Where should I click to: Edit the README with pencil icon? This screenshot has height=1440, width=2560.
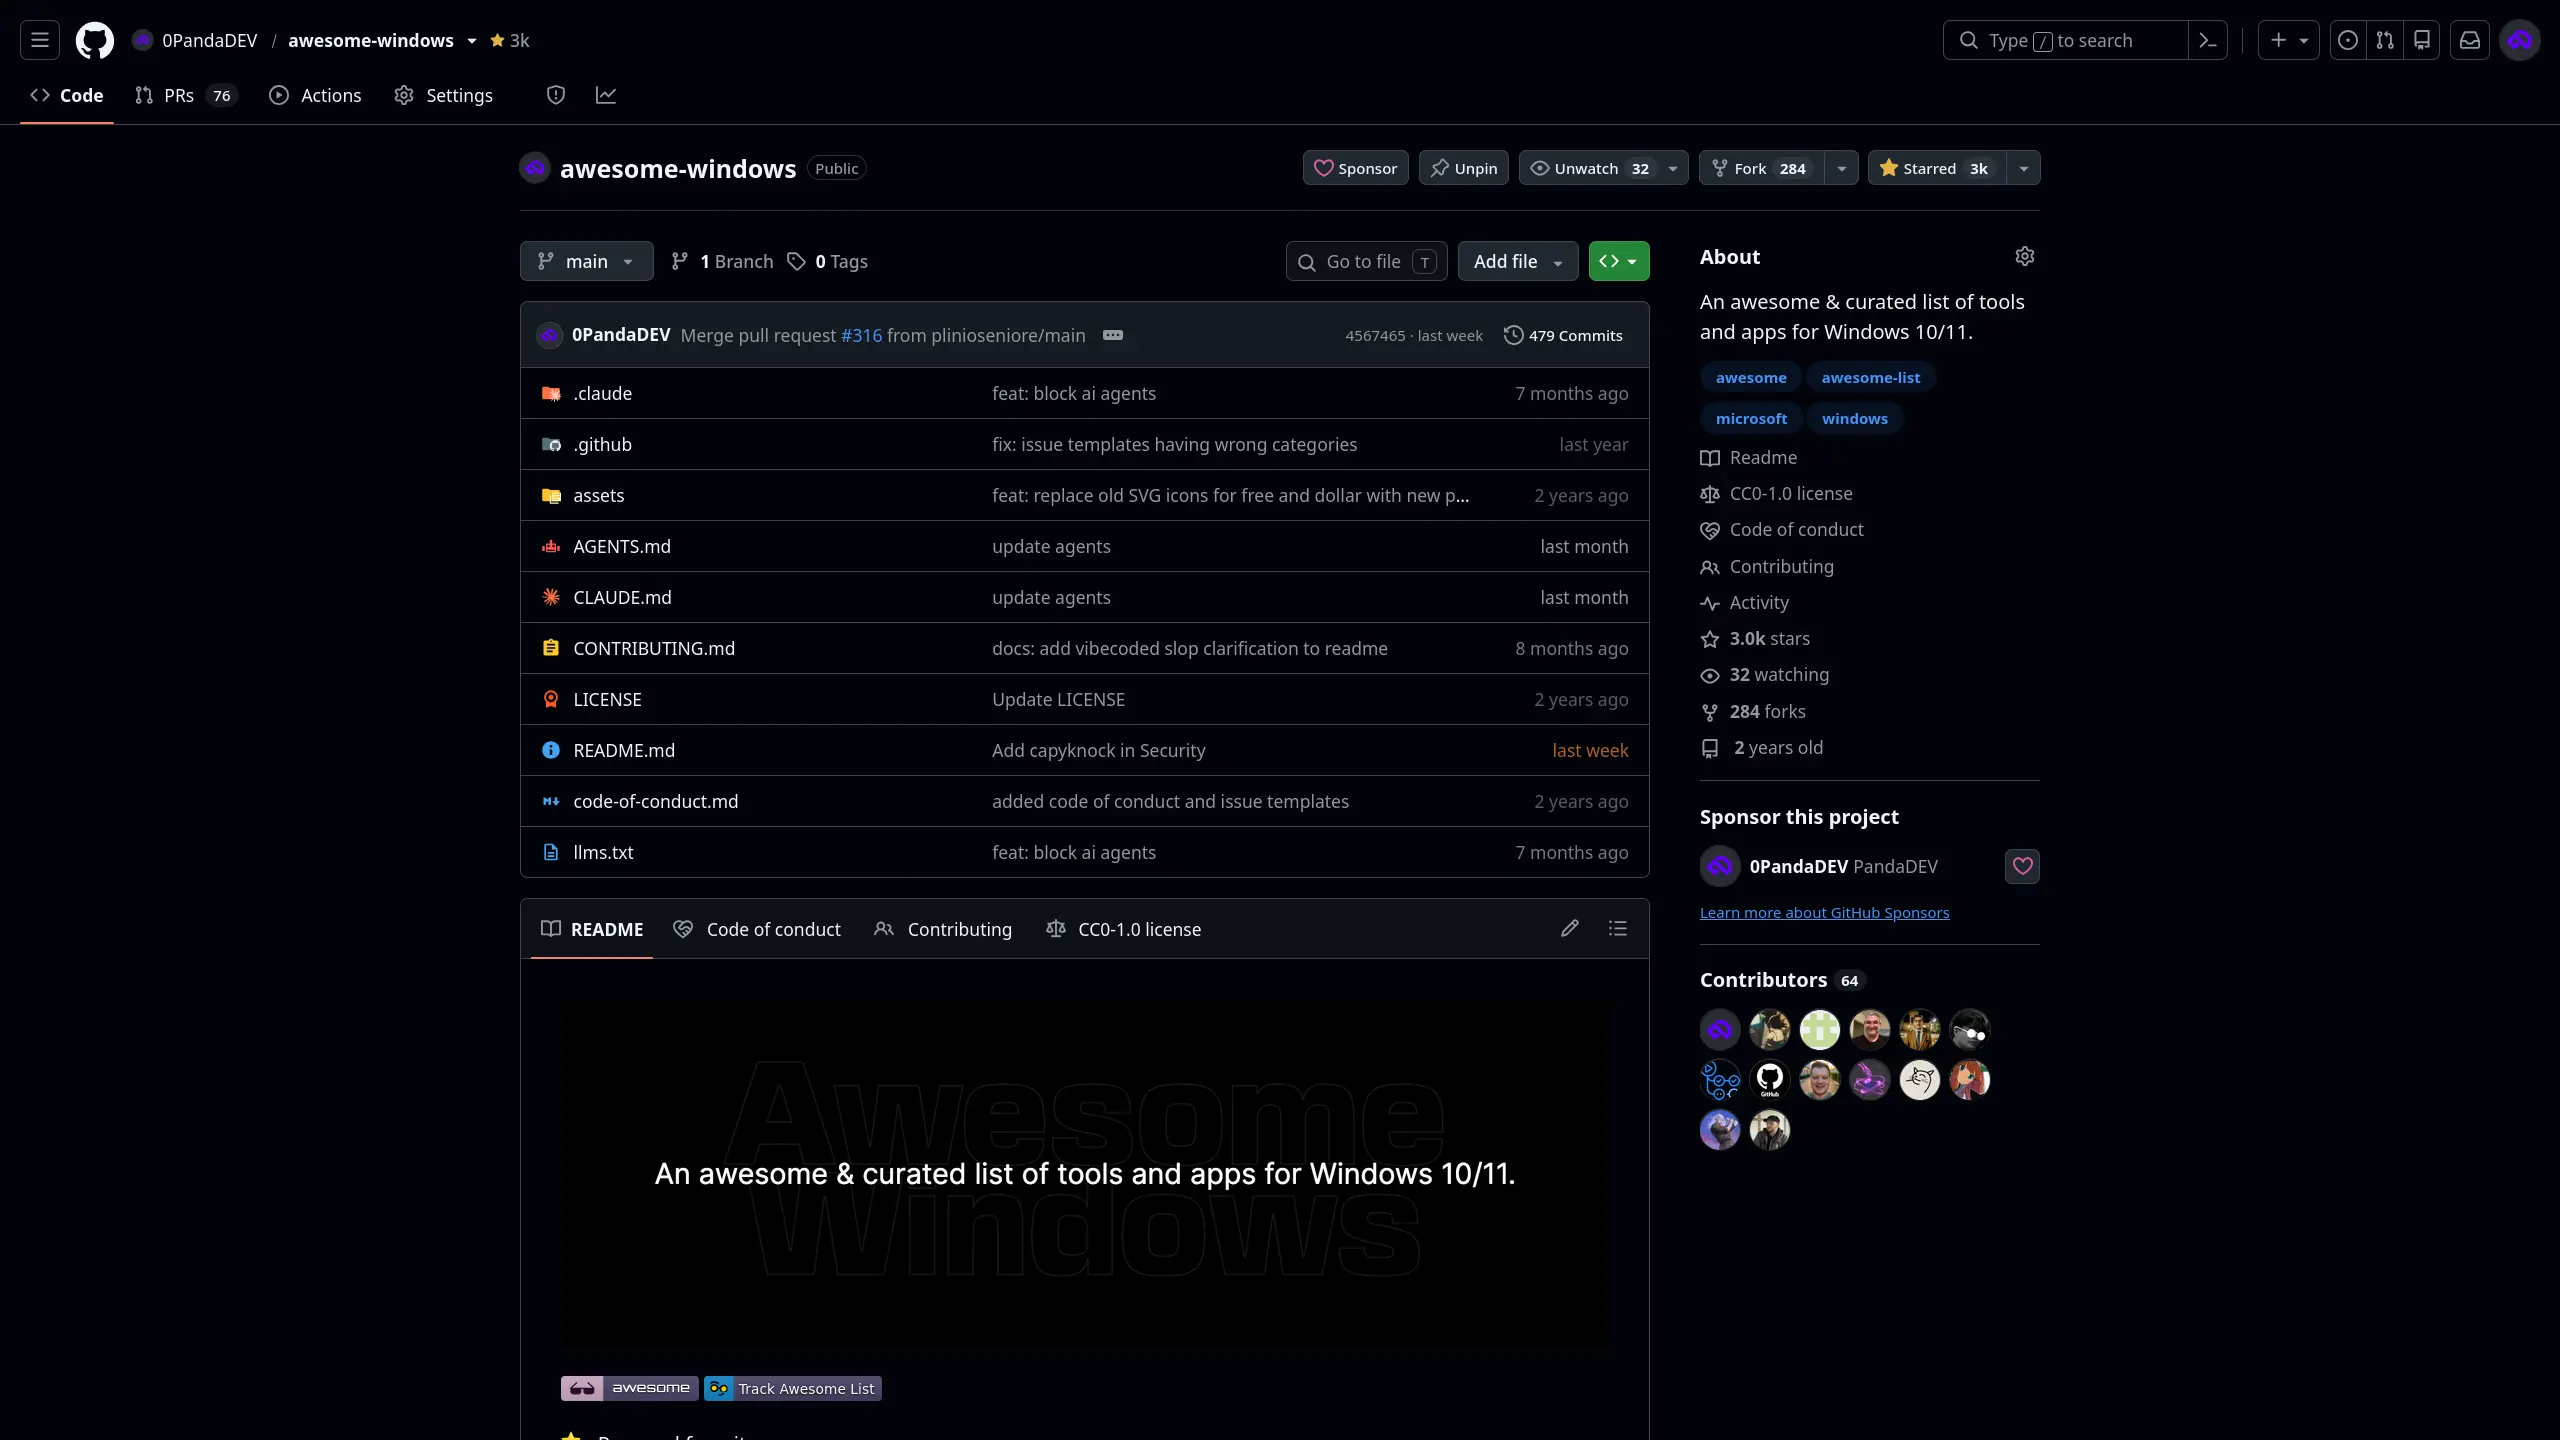click(1570, 928)
